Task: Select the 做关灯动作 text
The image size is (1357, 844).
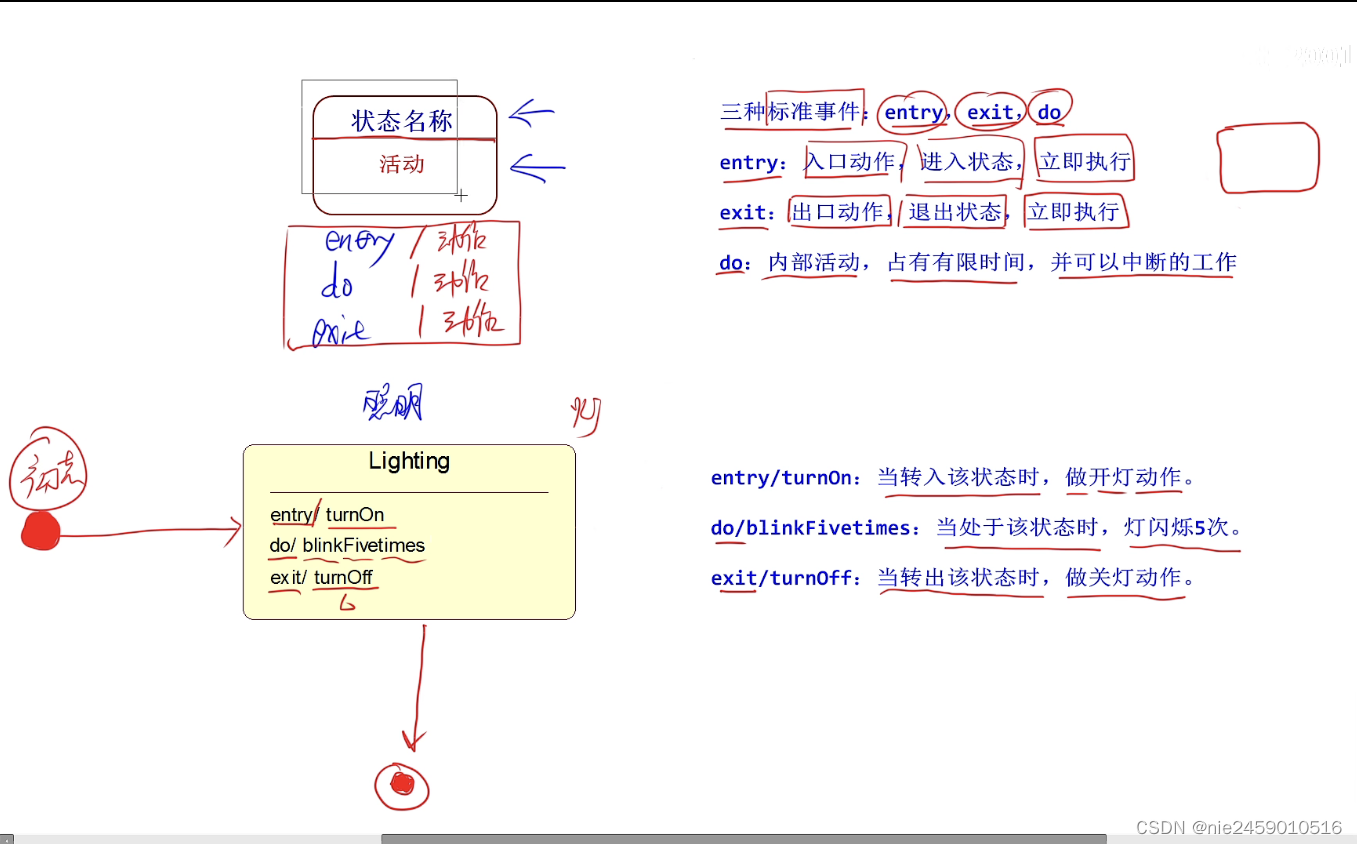Action: (x=1124, y=577)
